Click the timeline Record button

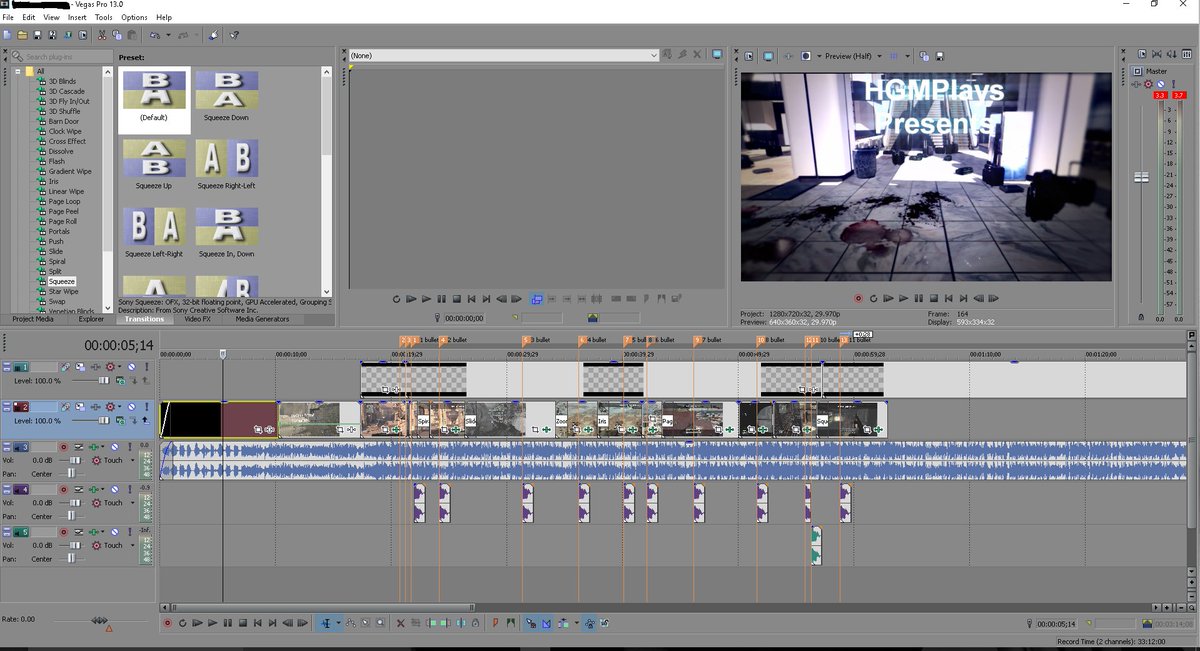(x=167, y=623)
